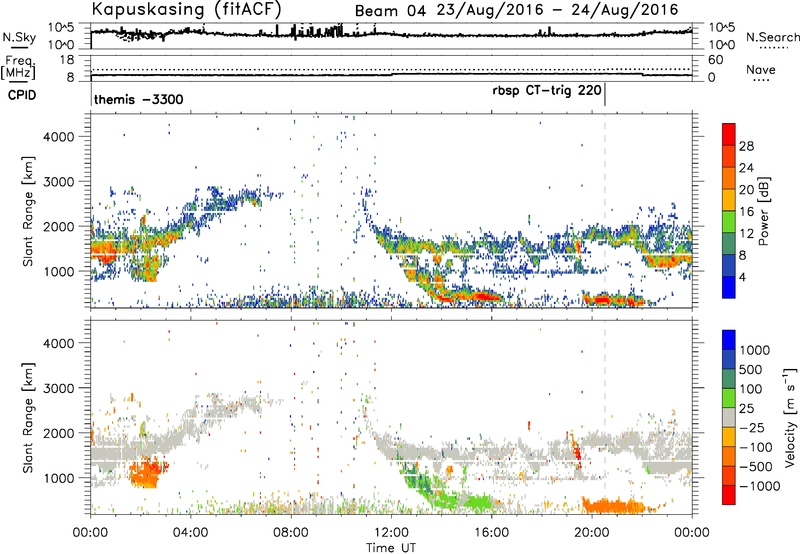Viewport: 800px width, 554px height.
Task: Click the 'Nave' legend label
Action: pos(760,70)
